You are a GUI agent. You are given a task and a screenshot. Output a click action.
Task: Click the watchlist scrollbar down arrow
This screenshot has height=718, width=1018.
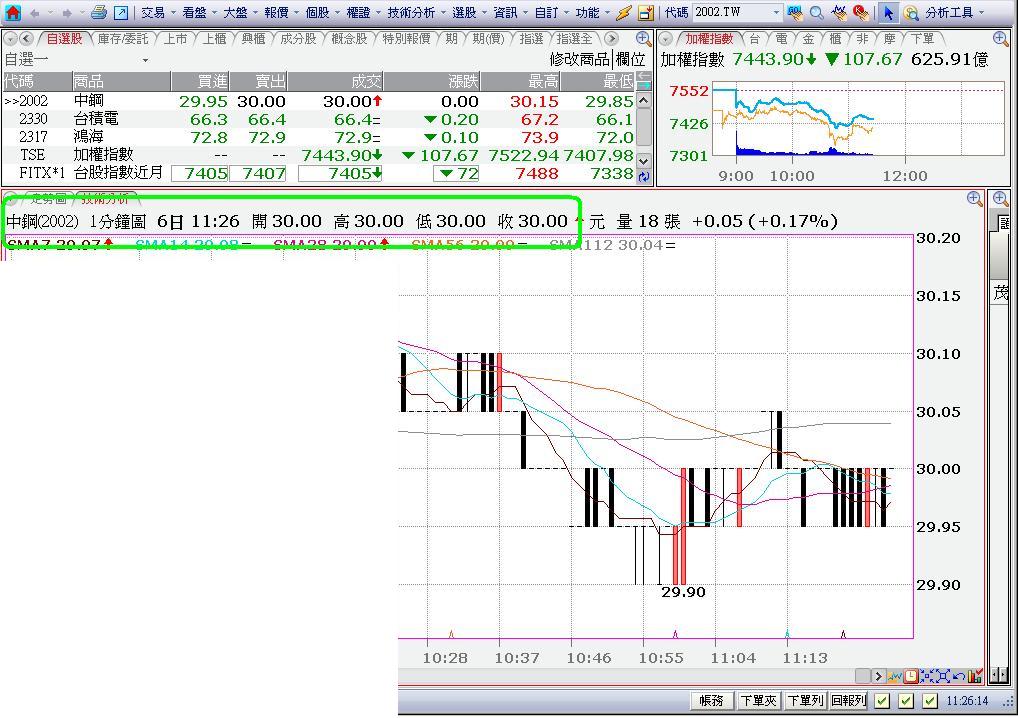643,160
